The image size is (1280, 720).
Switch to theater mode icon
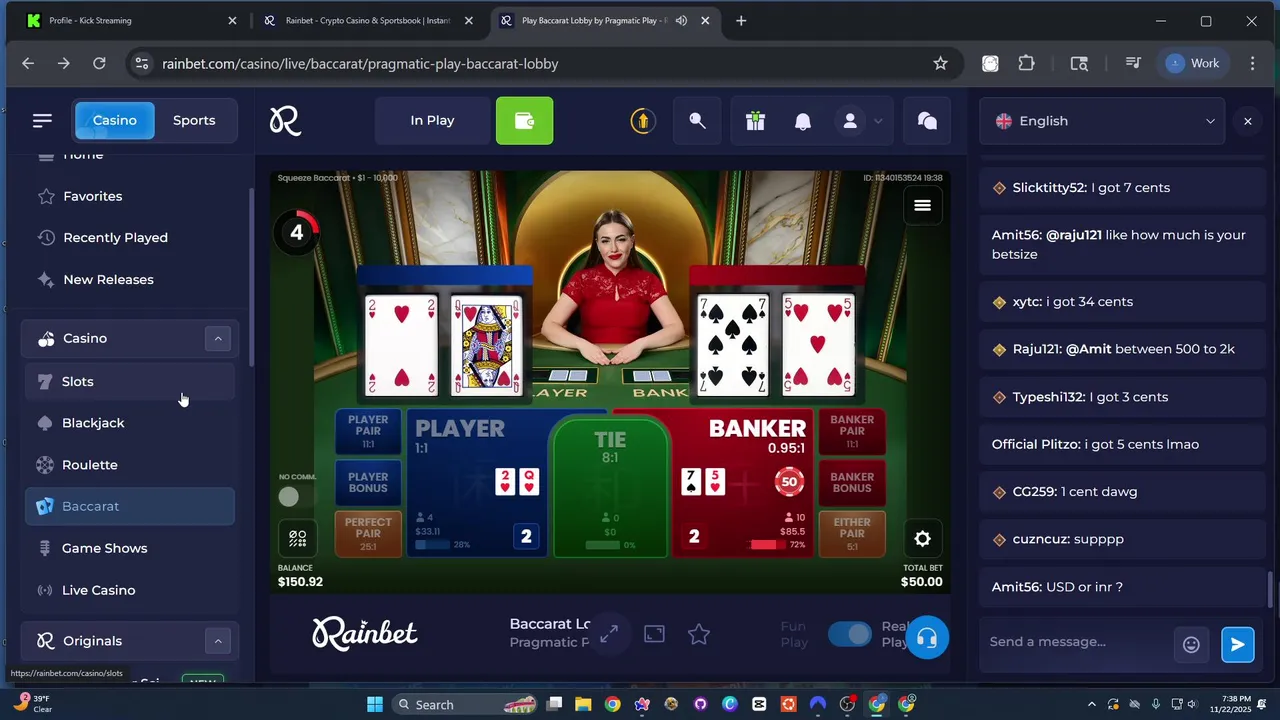tap(654, 634)
